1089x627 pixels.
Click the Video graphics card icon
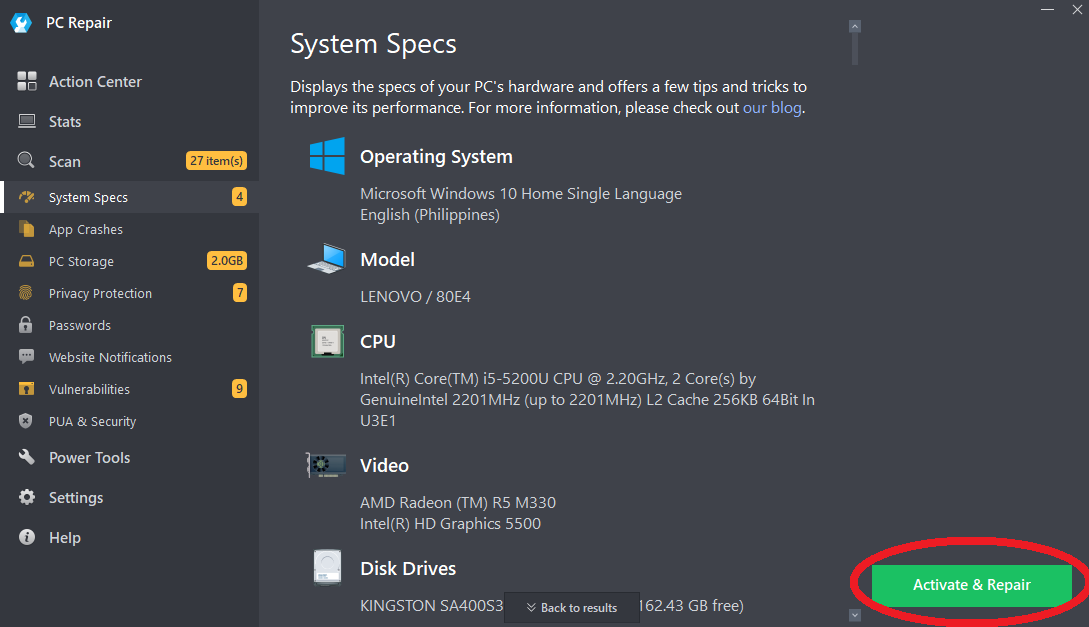[x=326, y=465]
